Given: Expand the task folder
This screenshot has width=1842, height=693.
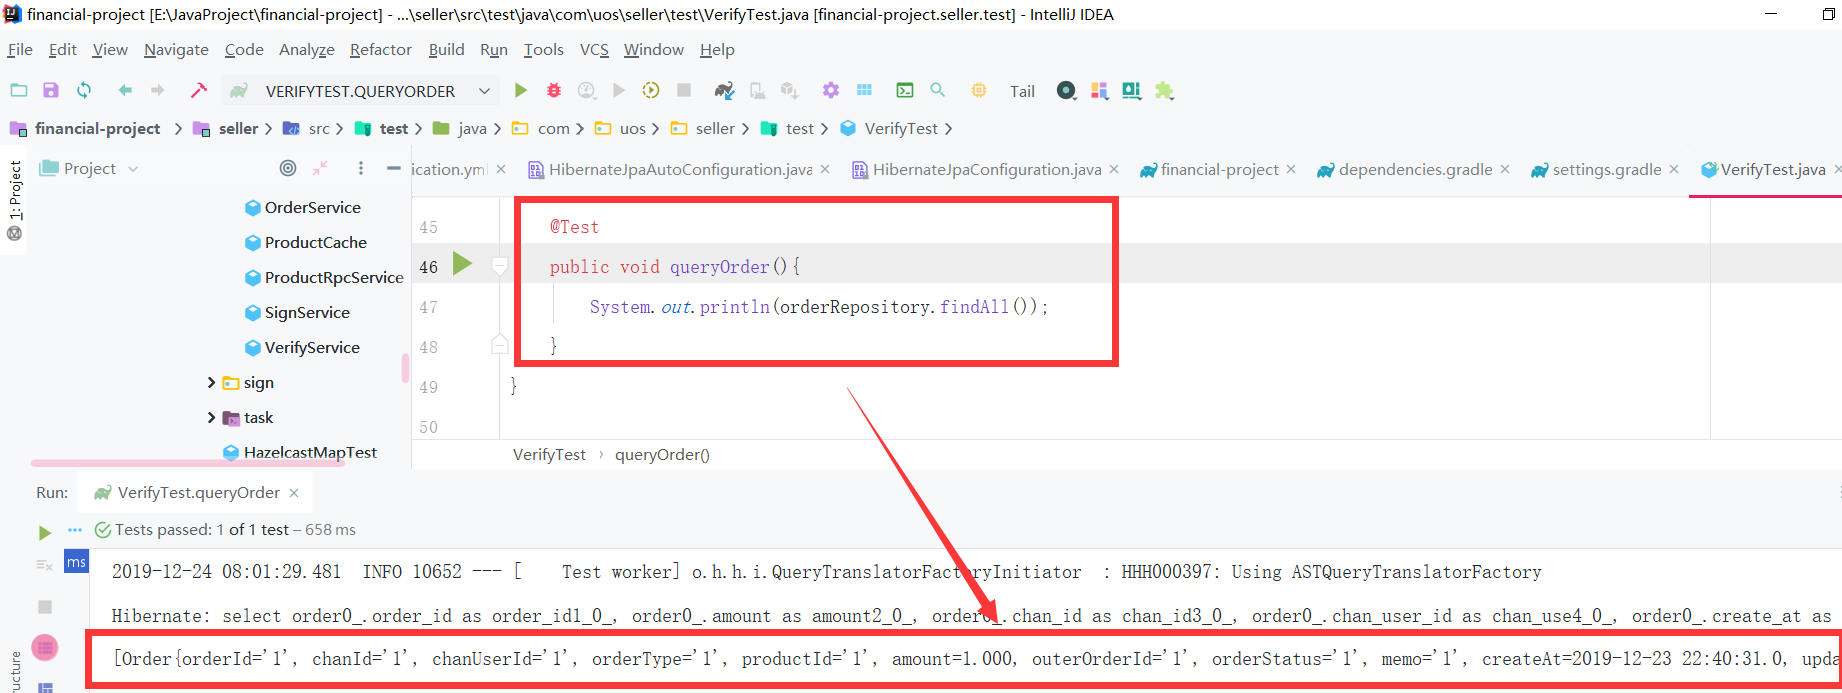Looking at the screenshot, I should (211, 417).
